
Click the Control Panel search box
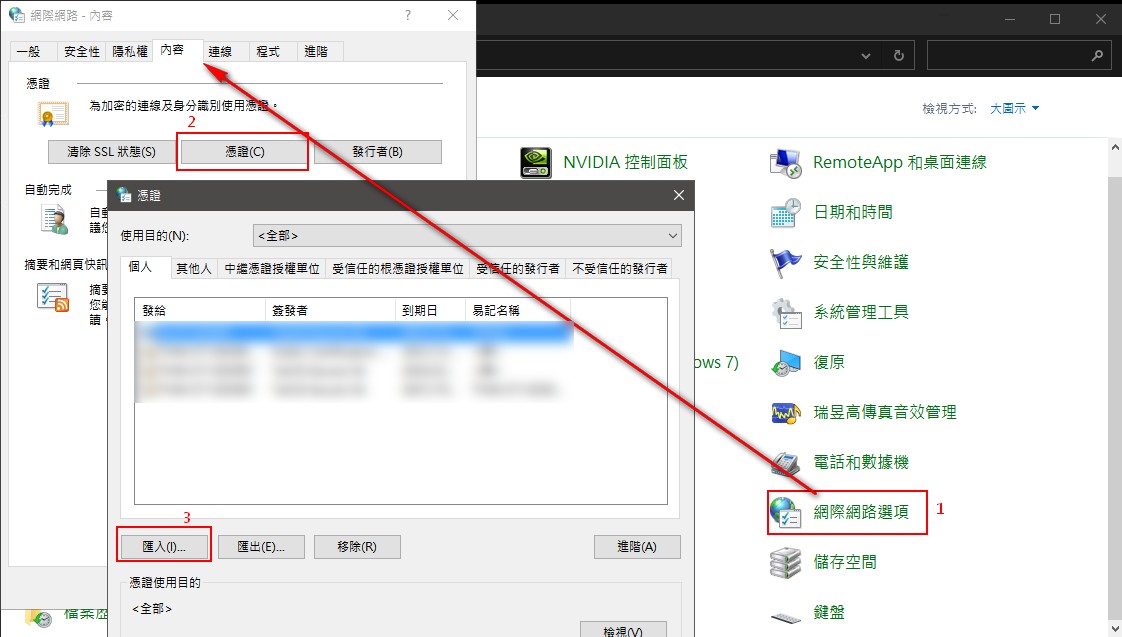(1010, 56)
